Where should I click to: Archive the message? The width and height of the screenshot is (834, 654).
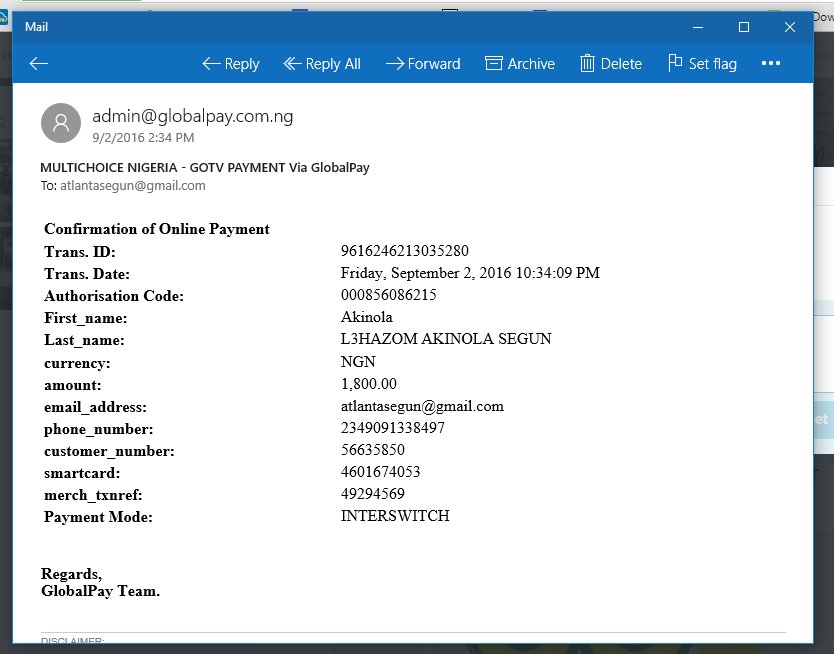tap(520, 64)
